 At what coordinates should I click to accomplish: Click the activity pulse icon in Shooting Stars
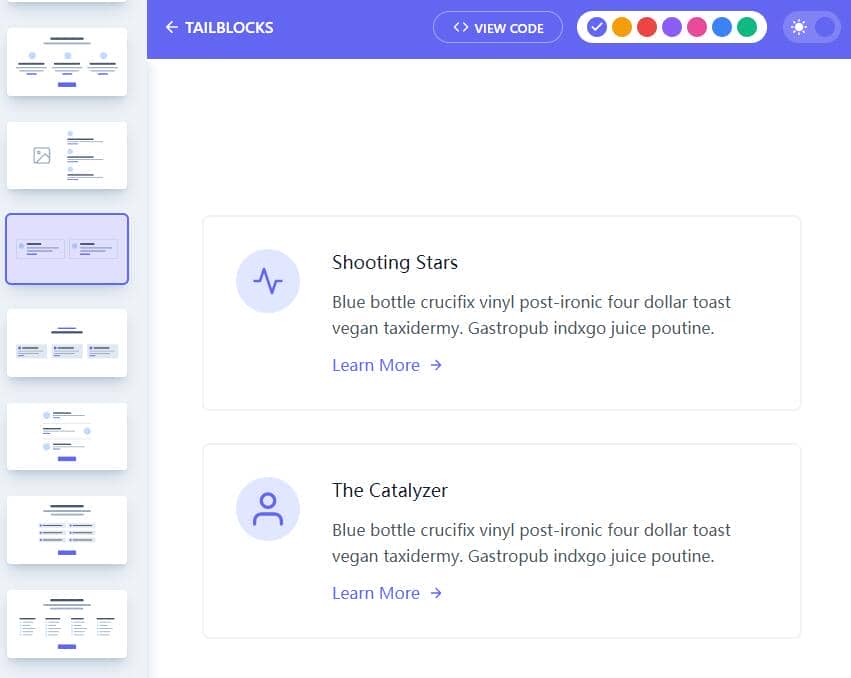pos(268,281)
